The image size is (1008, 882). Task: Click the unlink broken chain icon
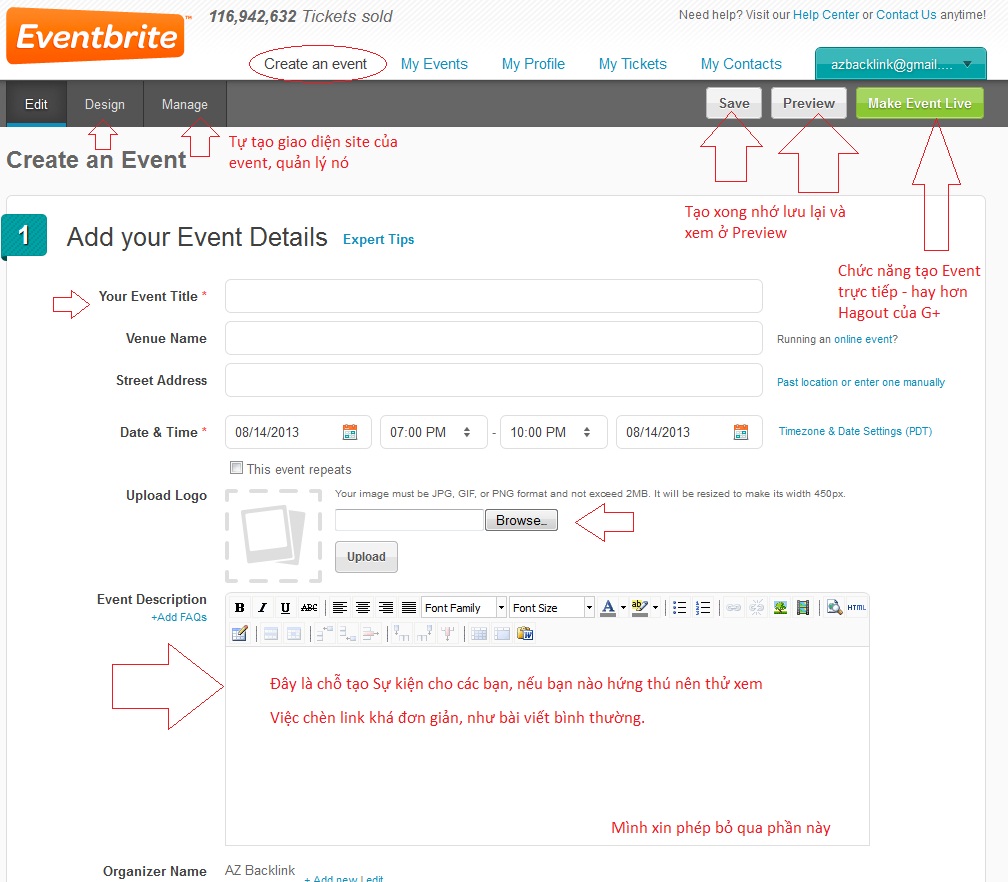click(x=757, y=608)
